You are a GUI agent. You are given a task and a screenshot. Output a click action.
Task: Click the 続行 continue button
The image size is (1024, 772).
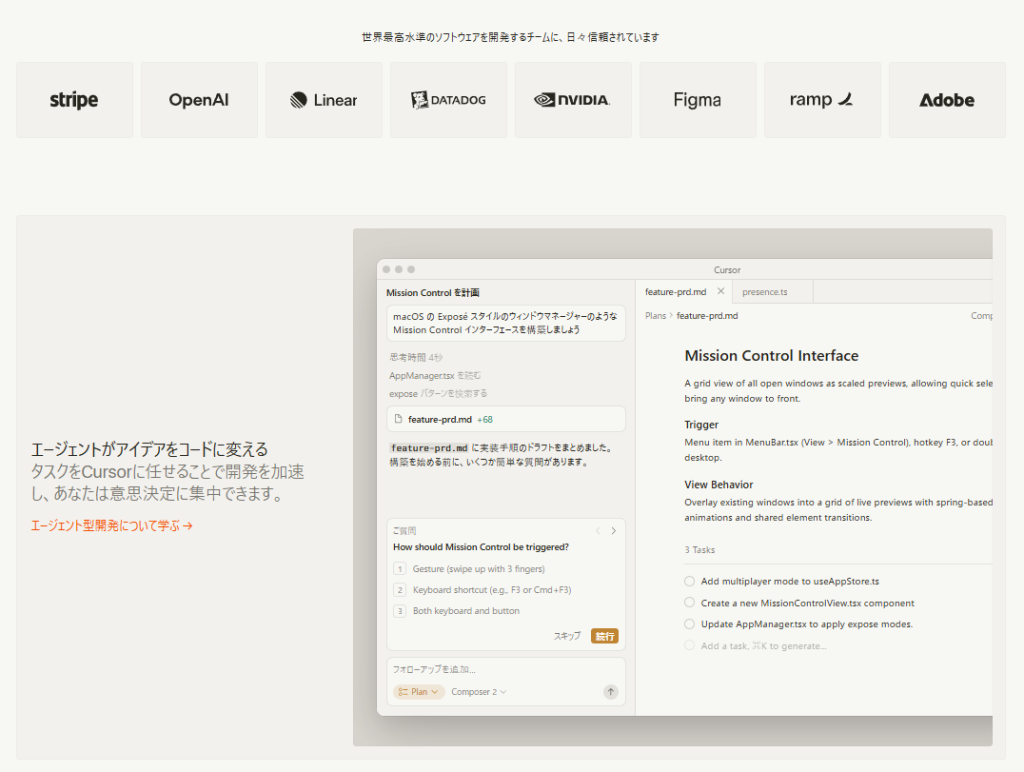[605, 636]
